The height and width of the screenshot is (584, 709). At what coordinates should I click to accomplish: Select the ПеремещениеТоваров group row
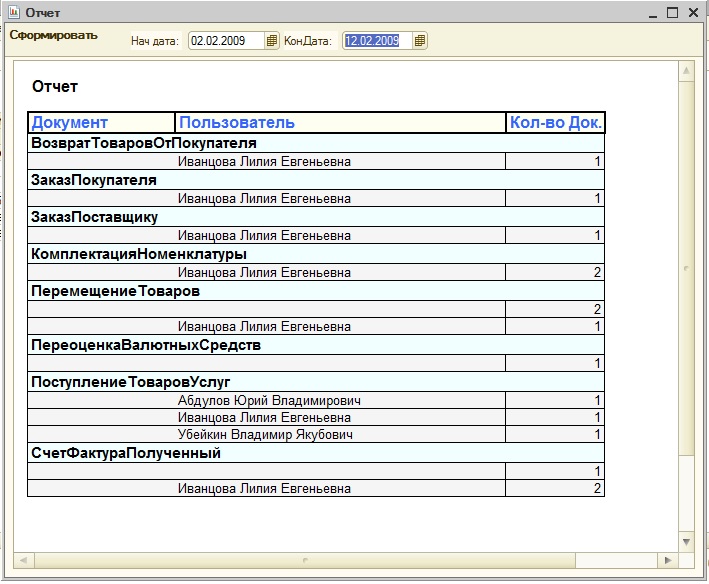[x=316, y=292]
